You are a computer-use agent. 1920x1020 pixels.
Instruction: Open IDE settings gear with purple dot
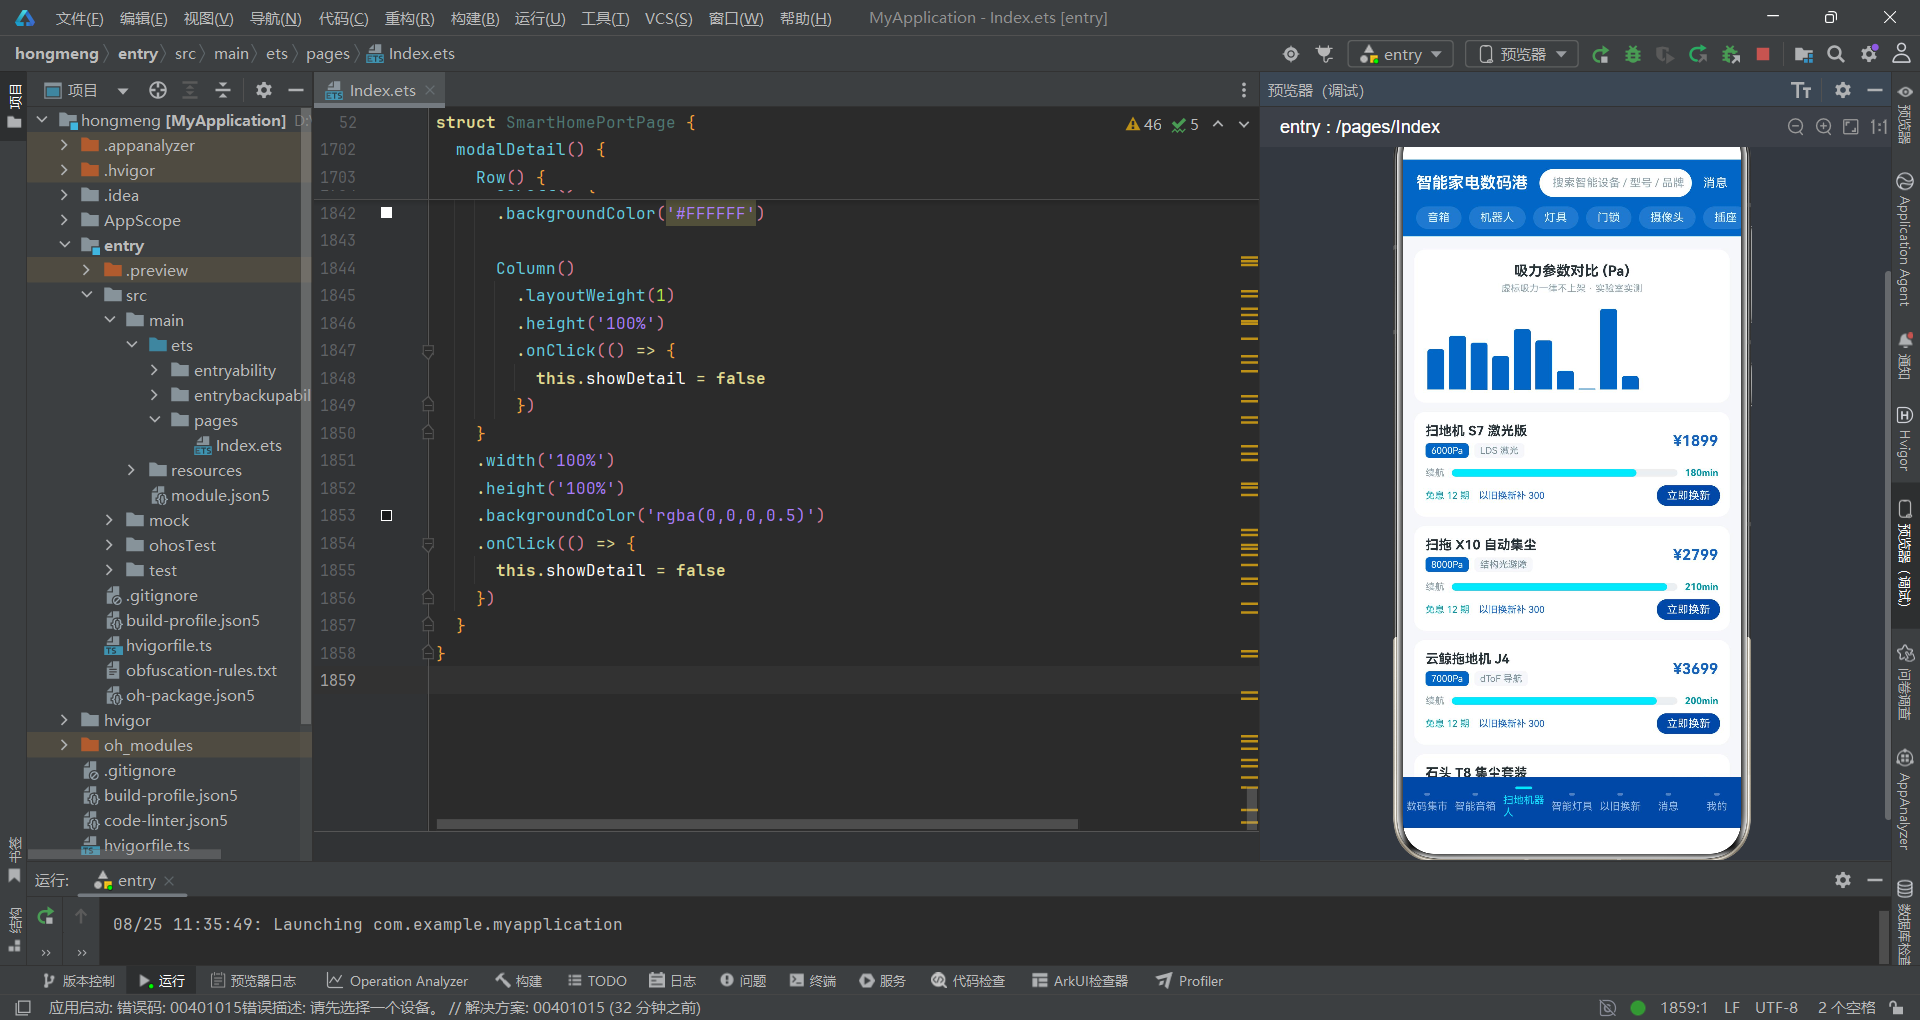point(1869,54)
